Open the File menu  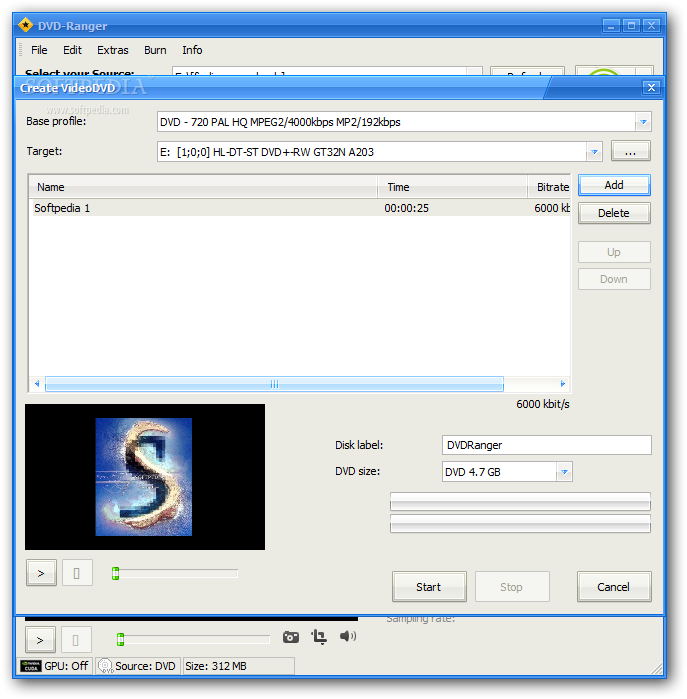point(39,50)
